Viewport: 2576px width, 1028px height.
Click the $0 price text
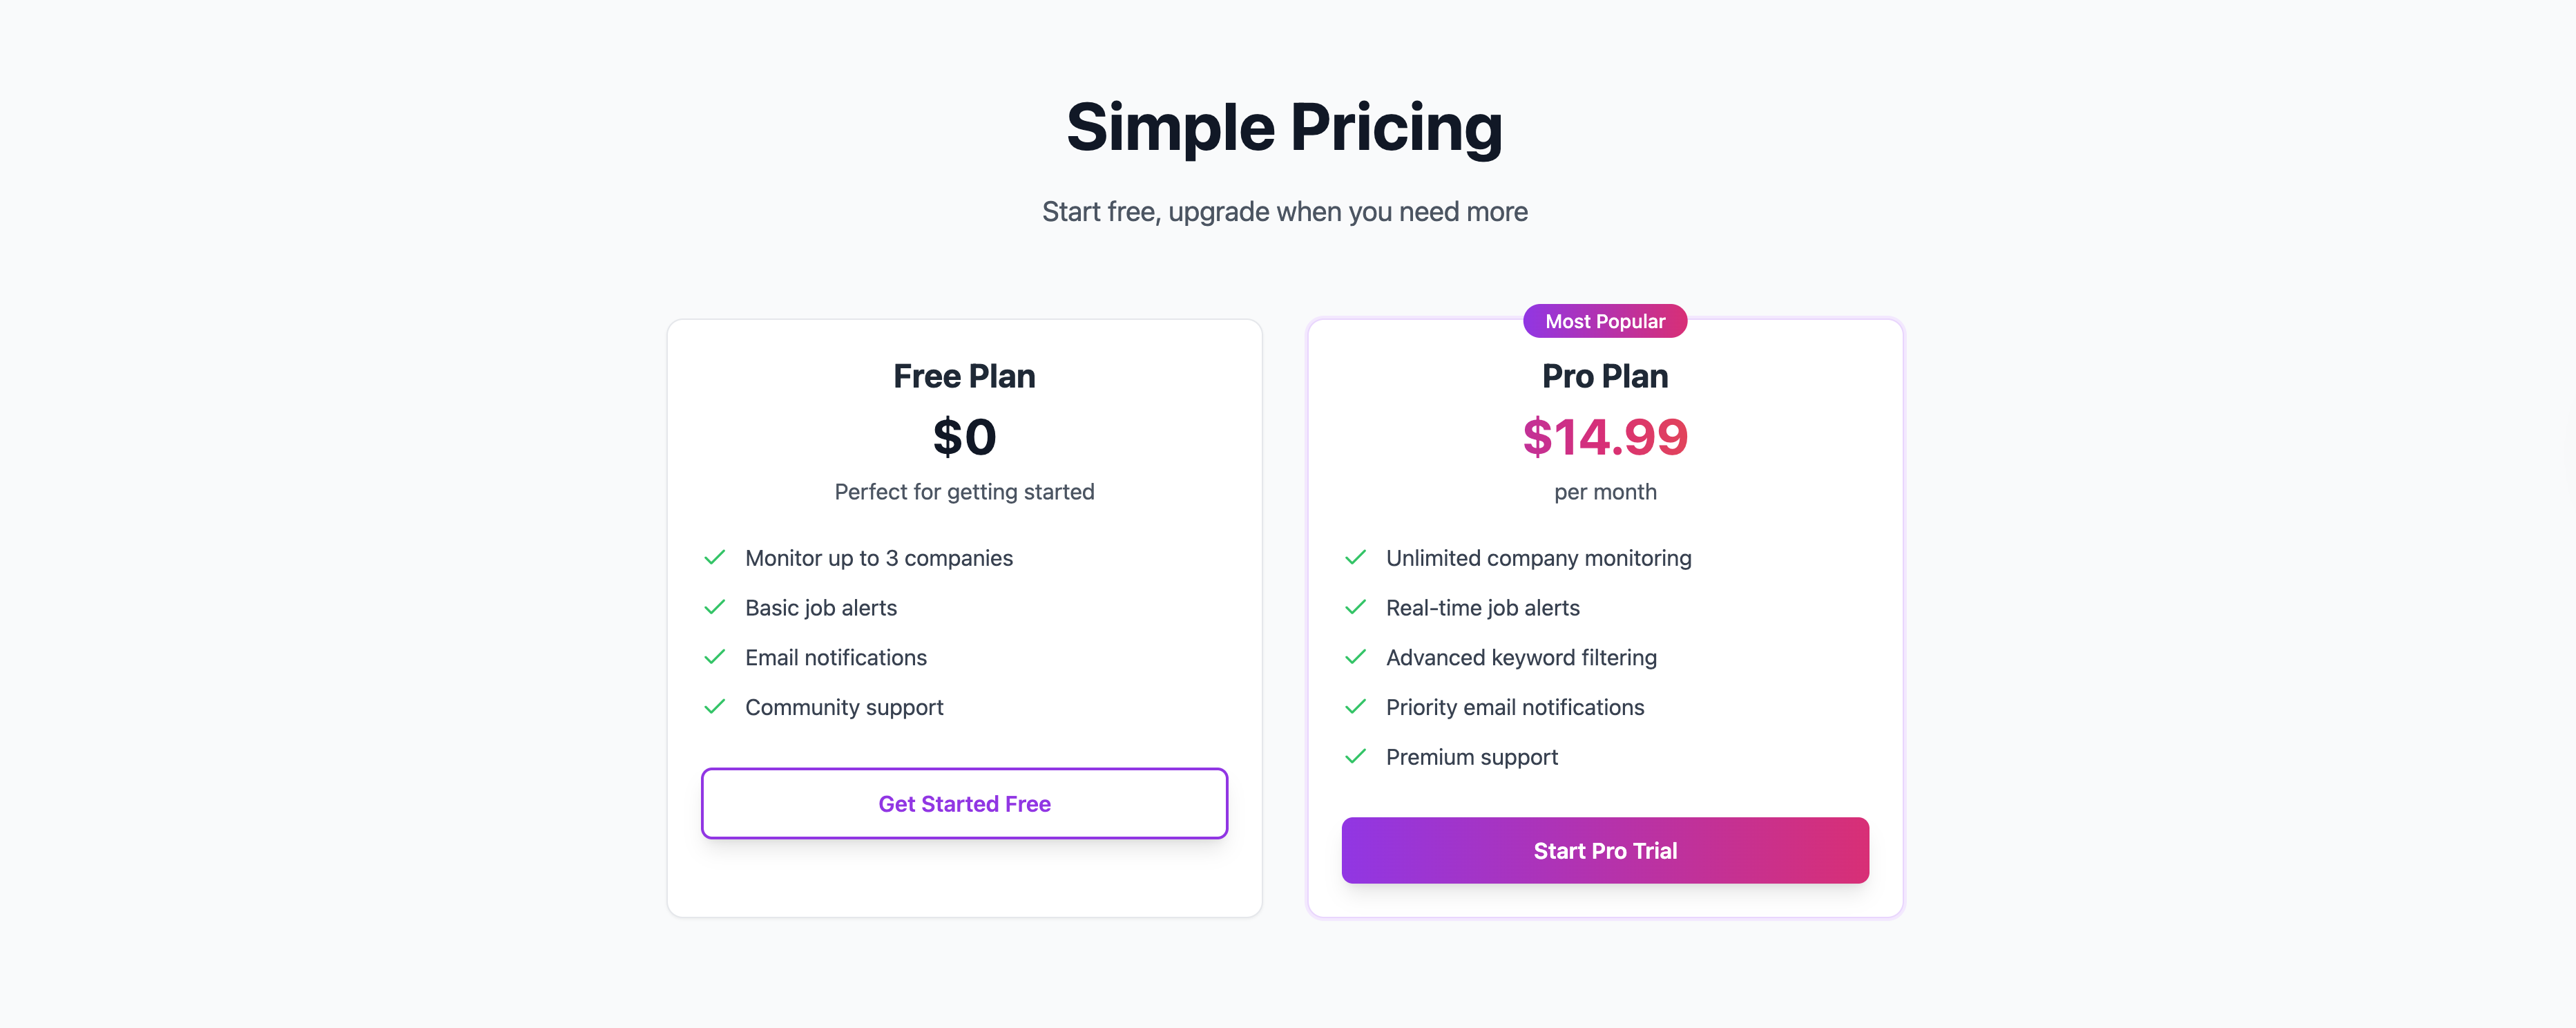[x=964, y=437]
